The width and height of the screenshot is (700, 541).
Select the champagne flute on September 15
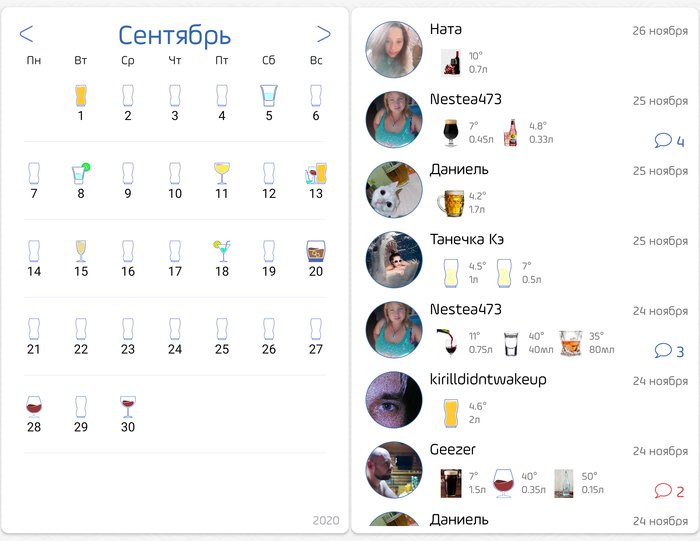pos(81,251)
